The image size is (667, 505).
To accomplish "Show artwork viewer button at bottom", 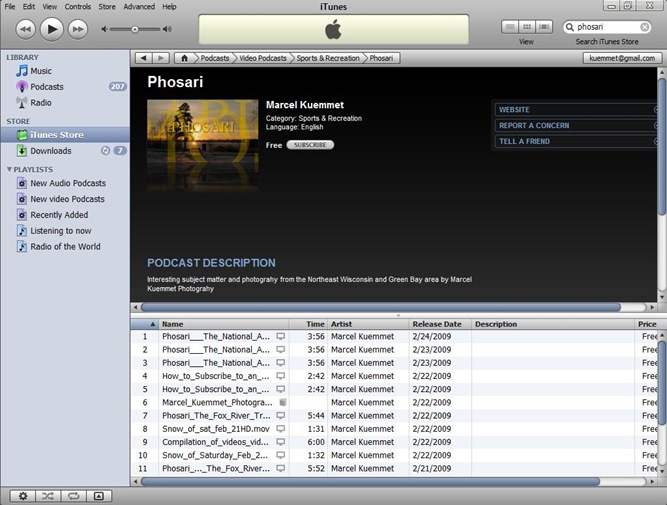I will pos(99,496).
